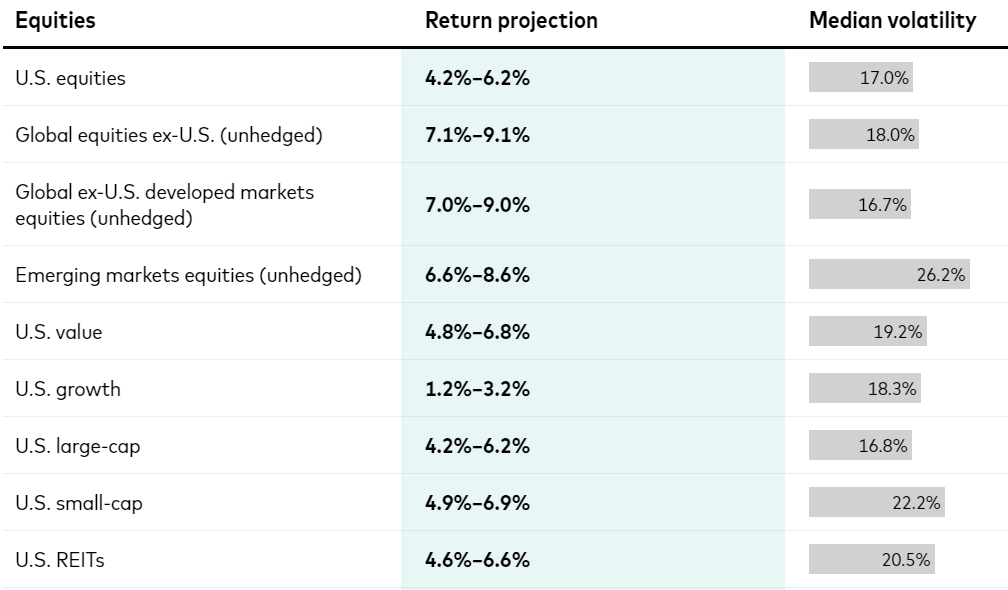Click the 1.2%–3.2% return projection
The image size is (1008, 590).
tap(477, 389)
